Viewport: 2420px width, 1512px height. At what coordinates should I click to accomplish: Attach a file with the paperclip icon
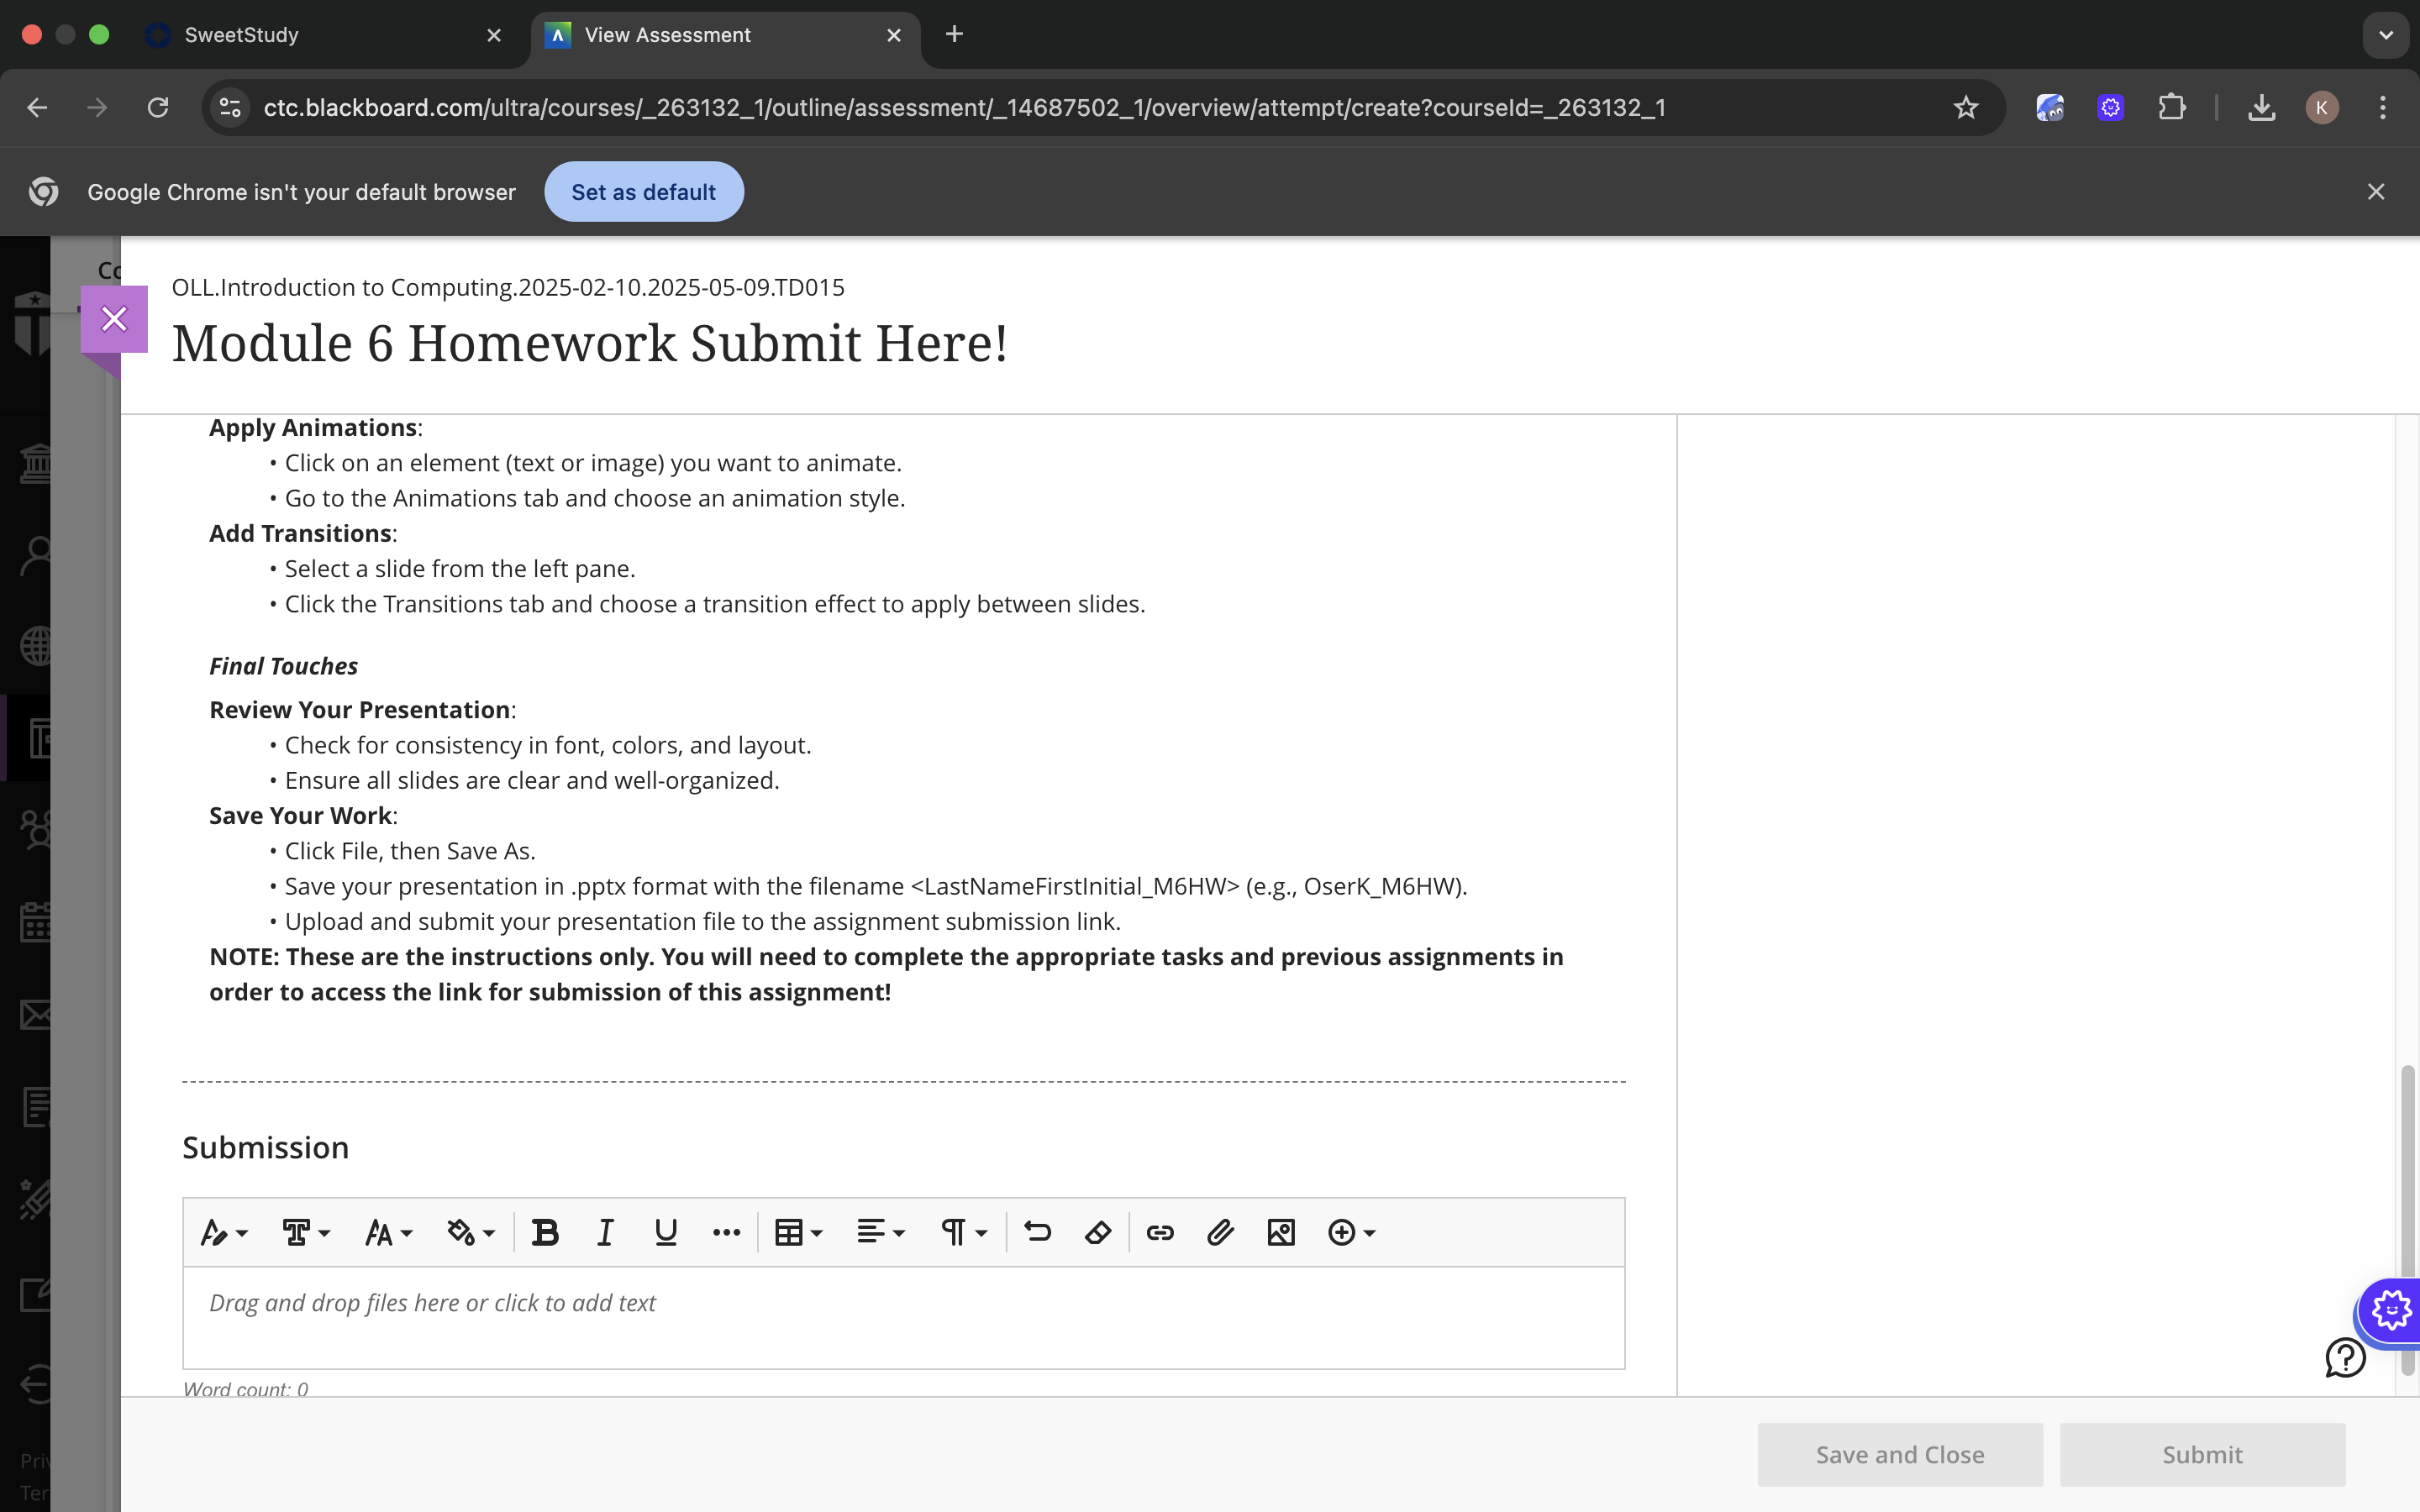click(x=1220, y=1233)
